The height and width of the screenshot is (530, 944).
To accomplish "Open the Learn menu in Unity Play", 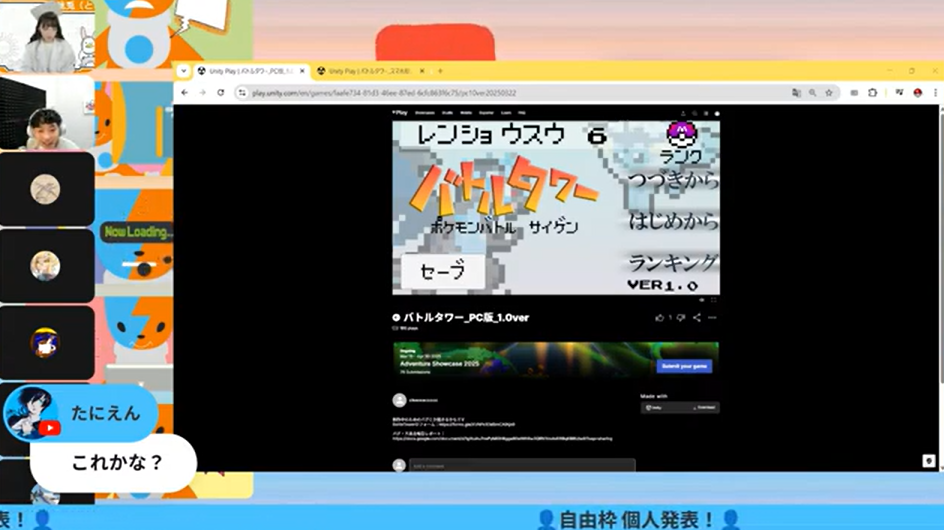I will click(x=506, y=113).
